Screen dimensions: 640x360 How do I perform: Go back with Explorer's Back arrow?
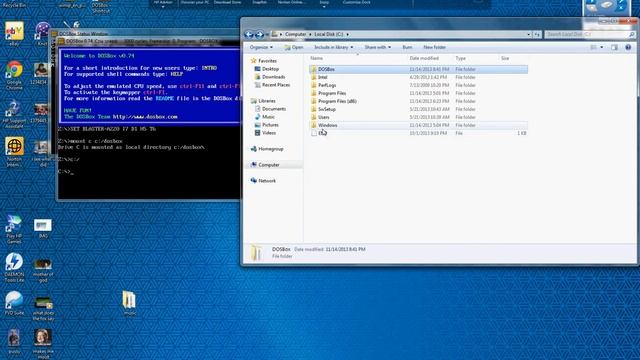tap(249, 35)
